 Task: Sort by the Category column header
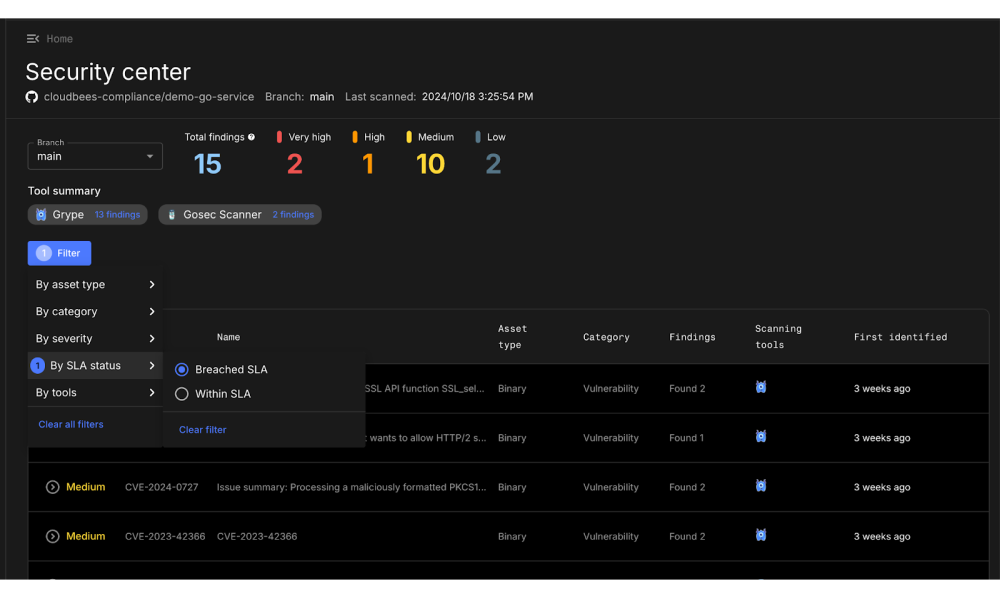tap(606, 337)
